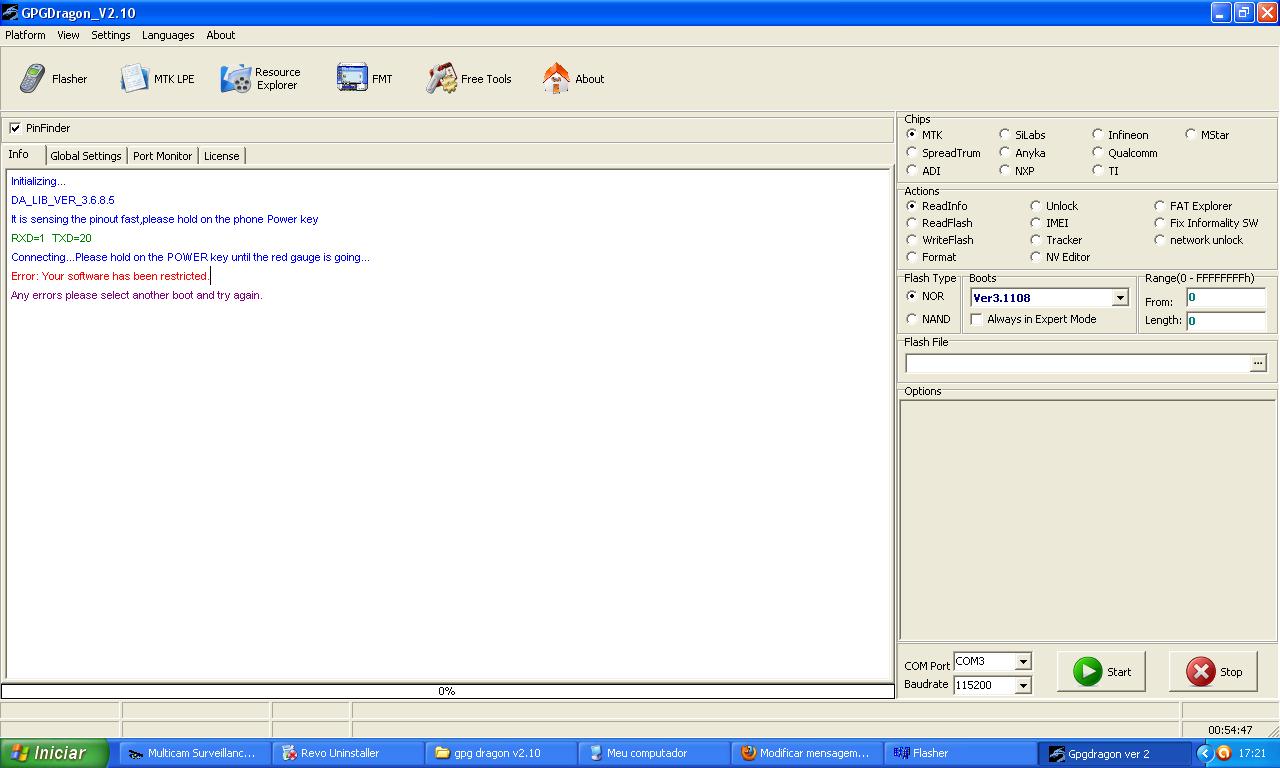This screenshot has width=1280, height=768.
Task: Choose ReadInfo action
Action: (911, 206)
